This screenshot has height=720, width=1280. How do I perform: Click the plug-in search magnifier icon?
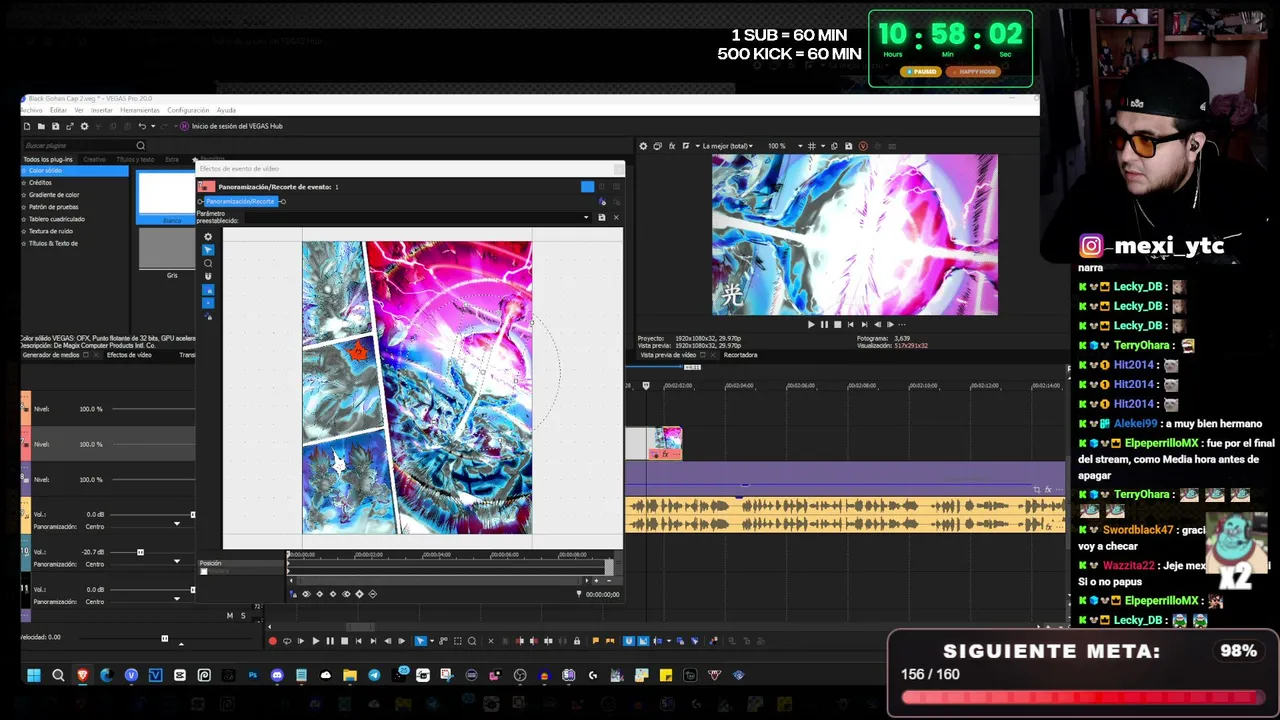pos(140,146)
